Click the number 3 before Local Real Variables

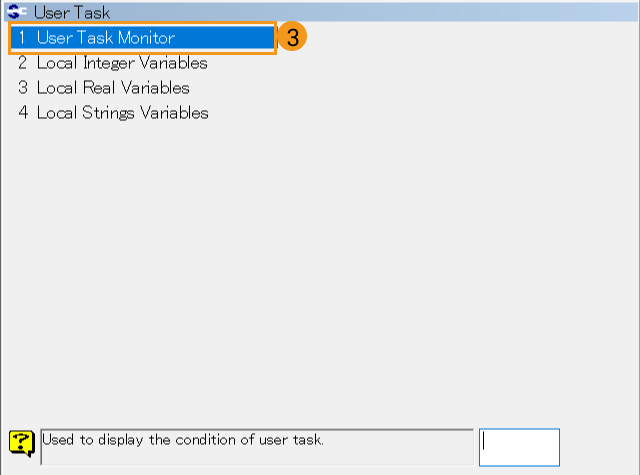22,88
